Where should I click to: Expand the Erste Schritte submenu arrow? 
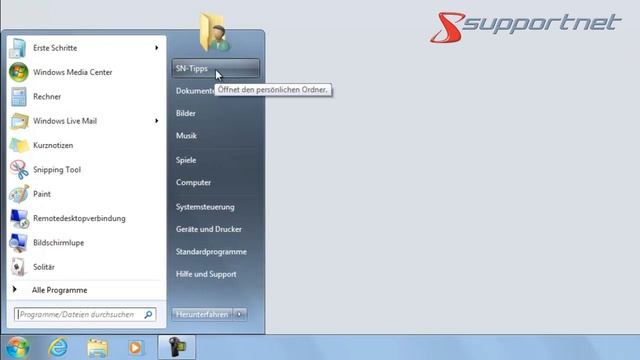[x=156, y=48]
